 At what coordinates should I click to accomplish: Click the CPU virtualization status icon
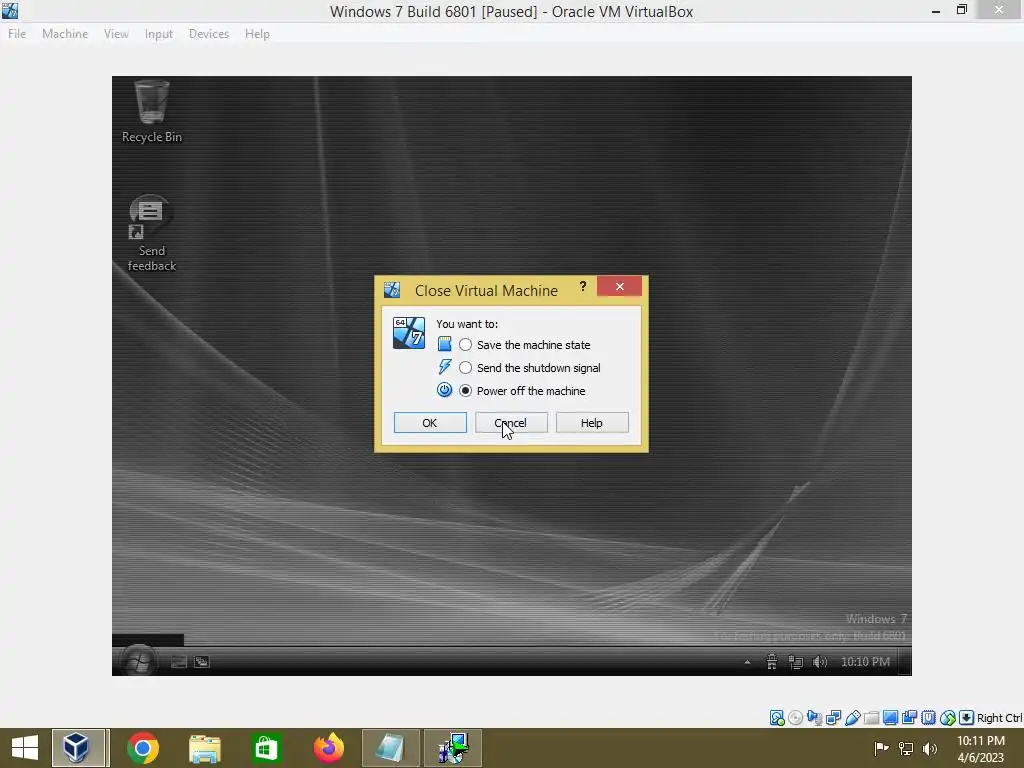(x=929, y=718)
